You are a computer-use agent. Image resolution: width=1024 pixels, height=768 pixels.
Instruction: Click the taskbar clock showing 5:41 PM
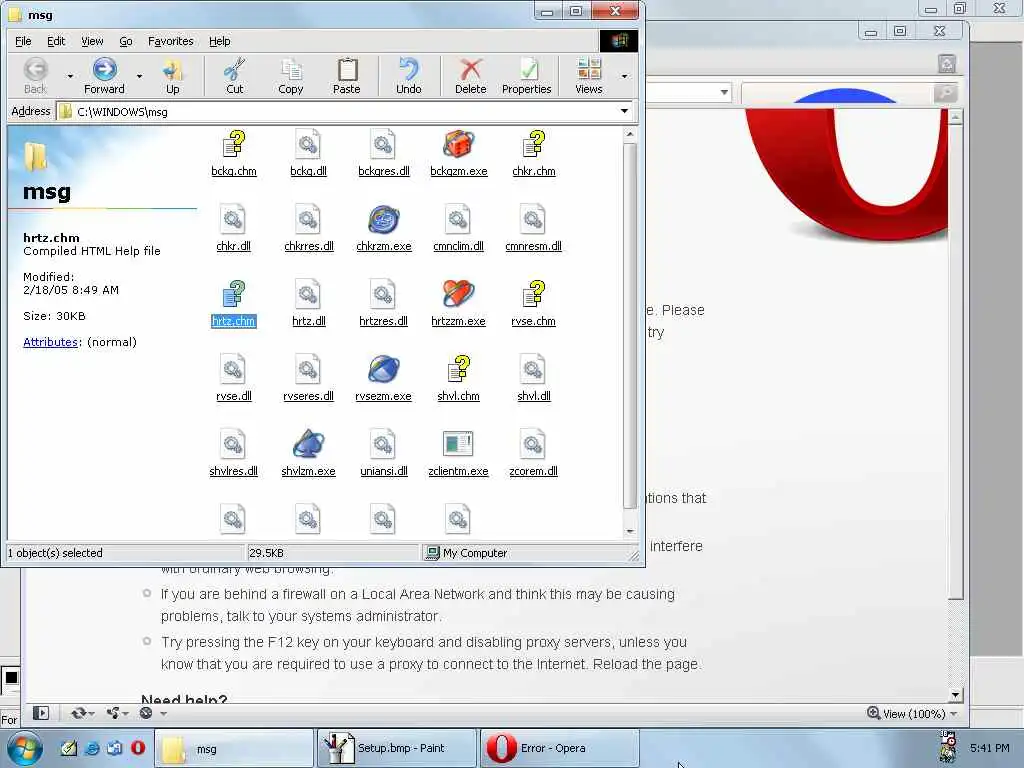click(x=989, y=748)
